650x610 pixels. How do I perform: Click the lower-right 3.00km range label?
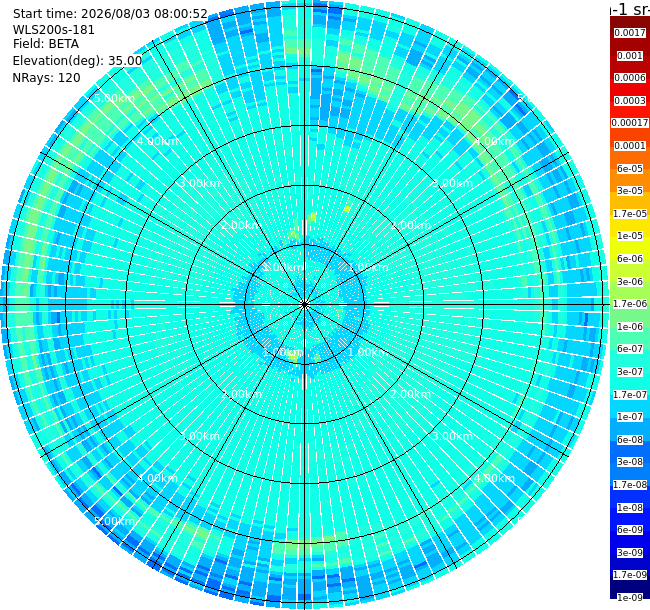coord(452,436)
